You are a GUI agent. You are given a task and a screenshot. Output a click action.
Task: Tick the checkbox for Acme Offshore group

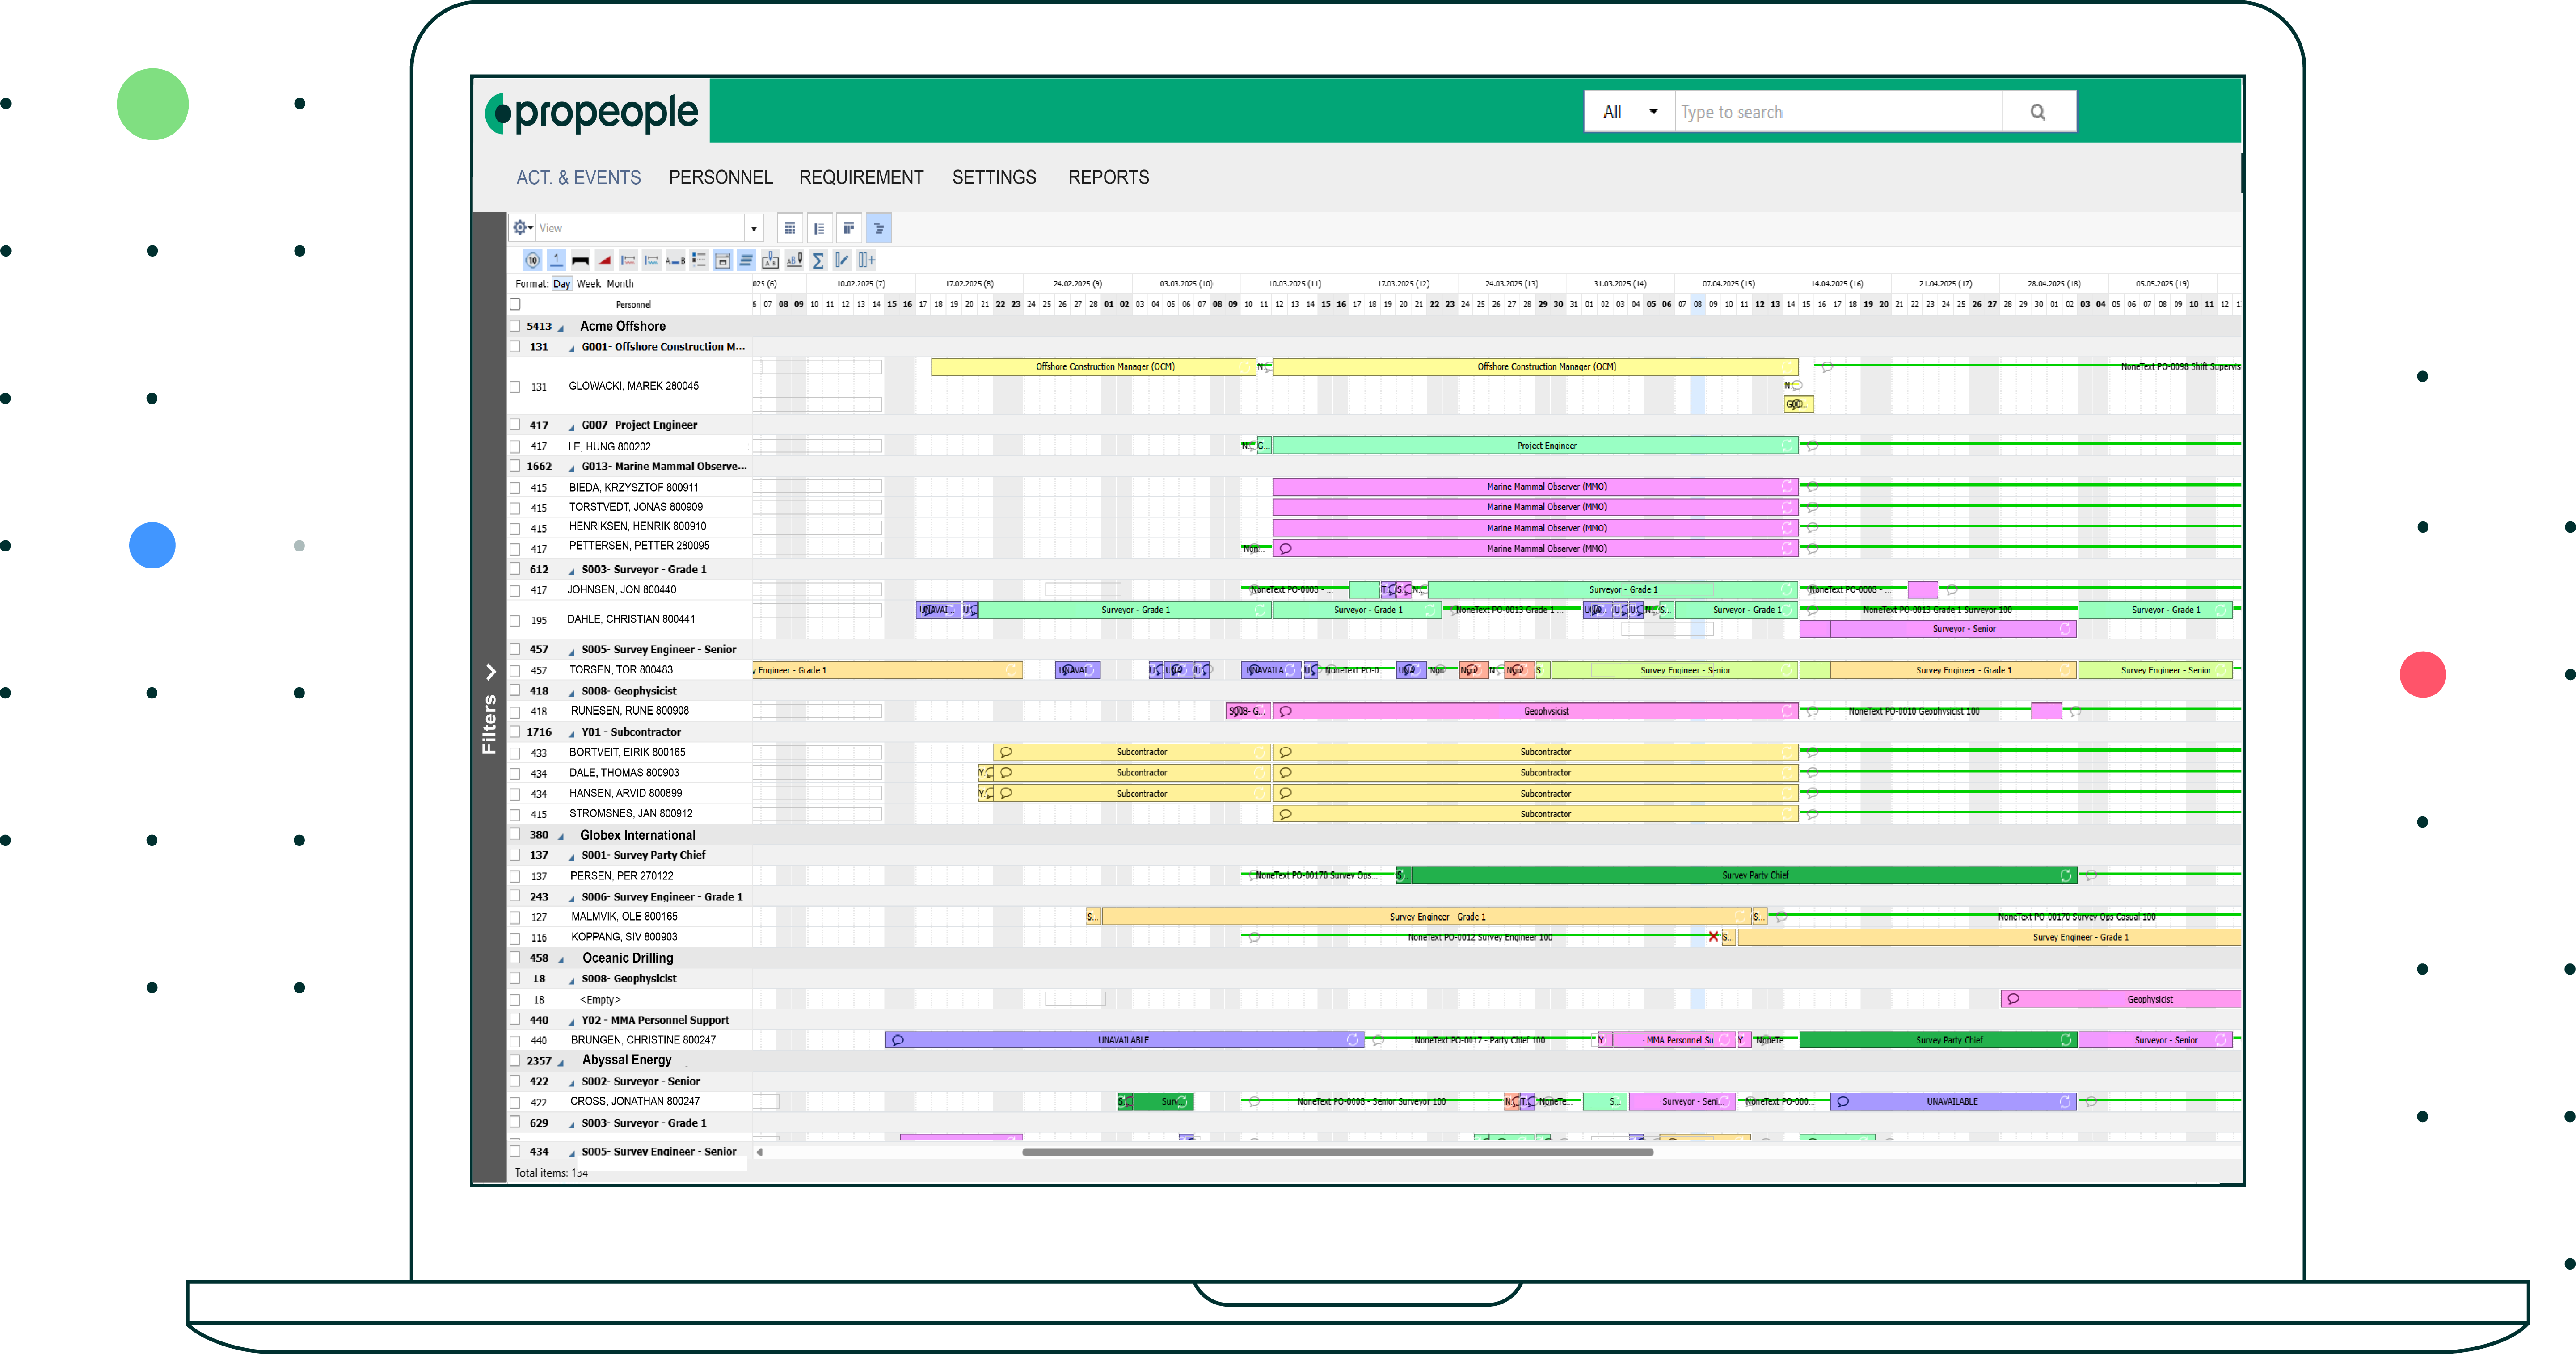point(515,326)
